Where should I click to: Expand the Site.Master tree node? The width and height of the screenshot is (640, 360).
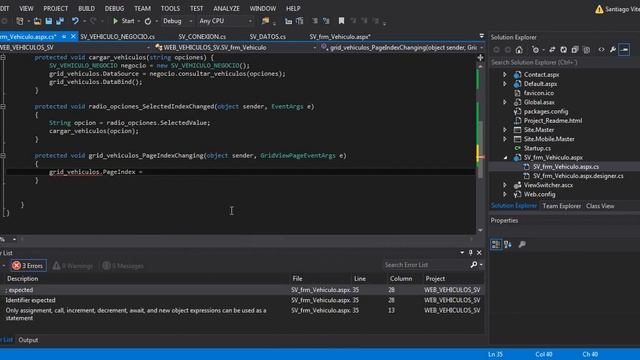pyautogui.click(x=505, y=130)
